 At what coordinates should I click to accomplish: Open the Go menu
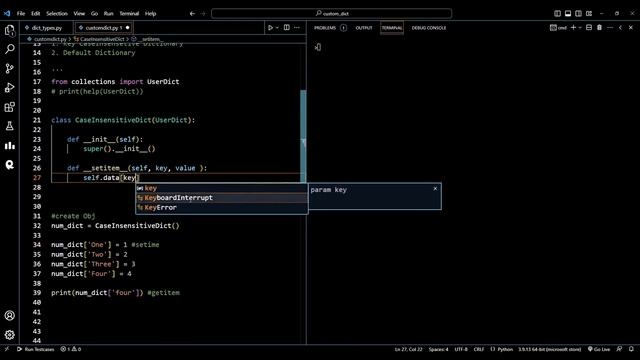[94, 13]
